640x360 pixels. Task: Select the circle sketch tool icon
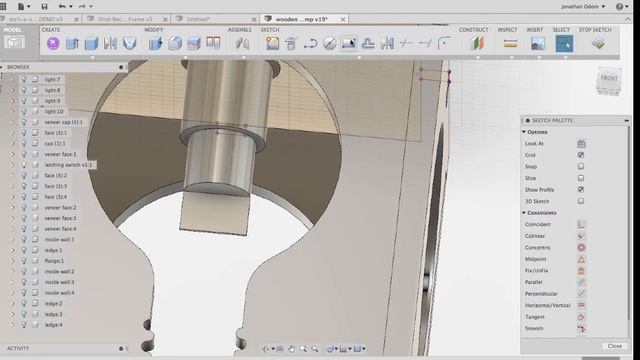coord(329,43)
